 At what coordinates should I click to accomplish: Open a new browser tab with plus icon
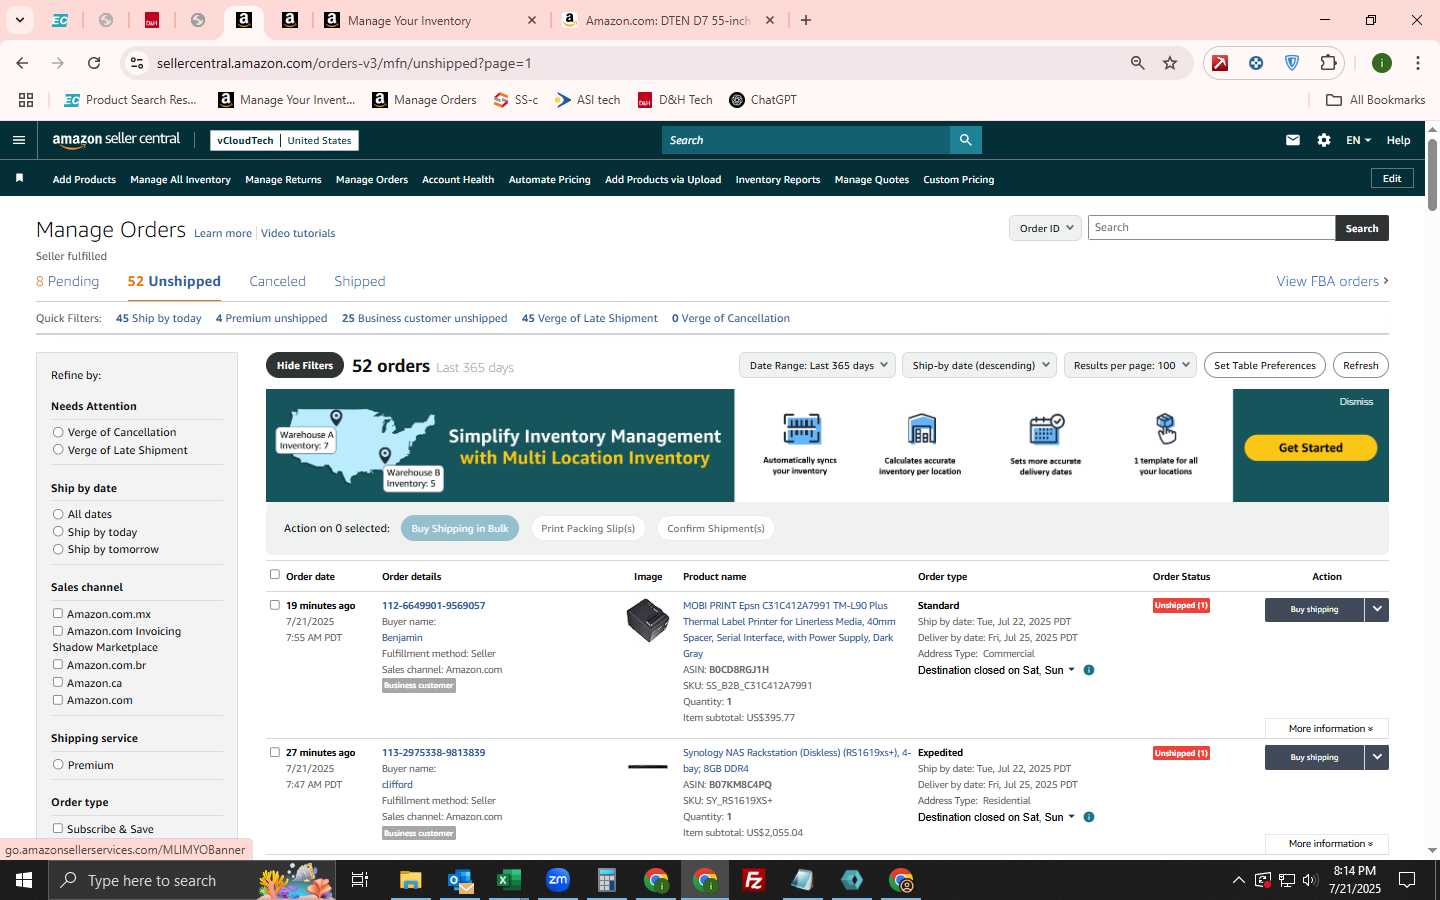click(806, 20)
